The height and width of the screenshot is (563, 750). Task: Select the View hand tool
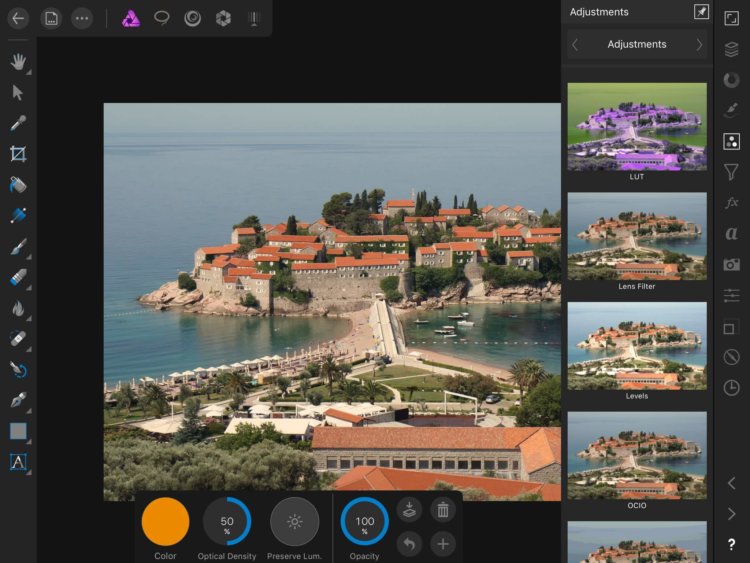pos(18,62)
